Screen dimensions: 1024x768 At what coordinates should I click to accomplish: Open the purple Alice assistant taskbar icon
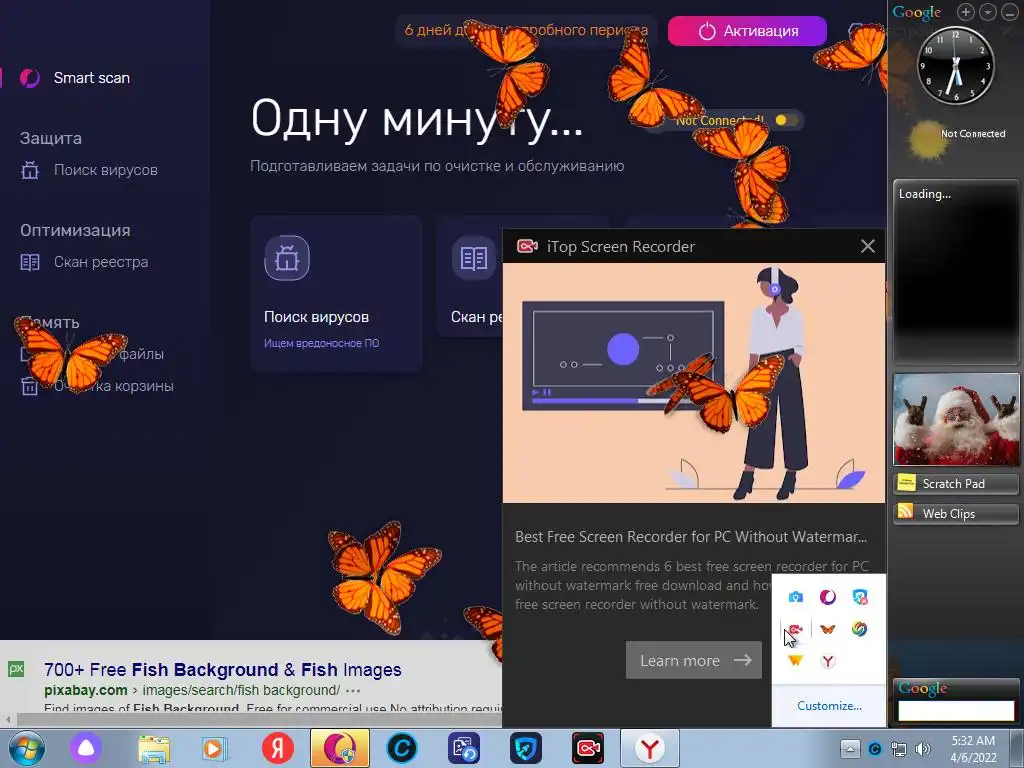tap(86, 748)
